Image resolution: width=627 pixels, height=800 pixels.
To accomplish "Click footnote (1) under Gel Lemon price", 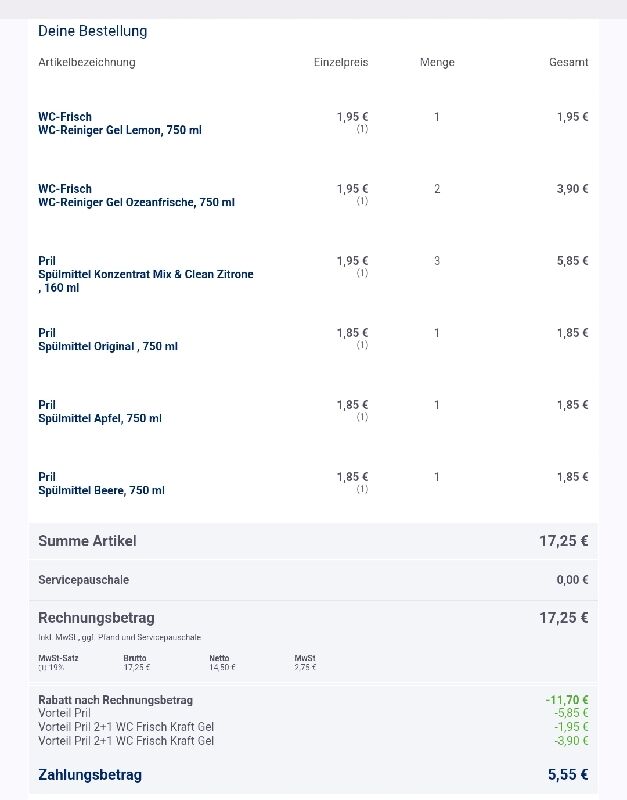I will pyautogui.click(x=362, y=129).
